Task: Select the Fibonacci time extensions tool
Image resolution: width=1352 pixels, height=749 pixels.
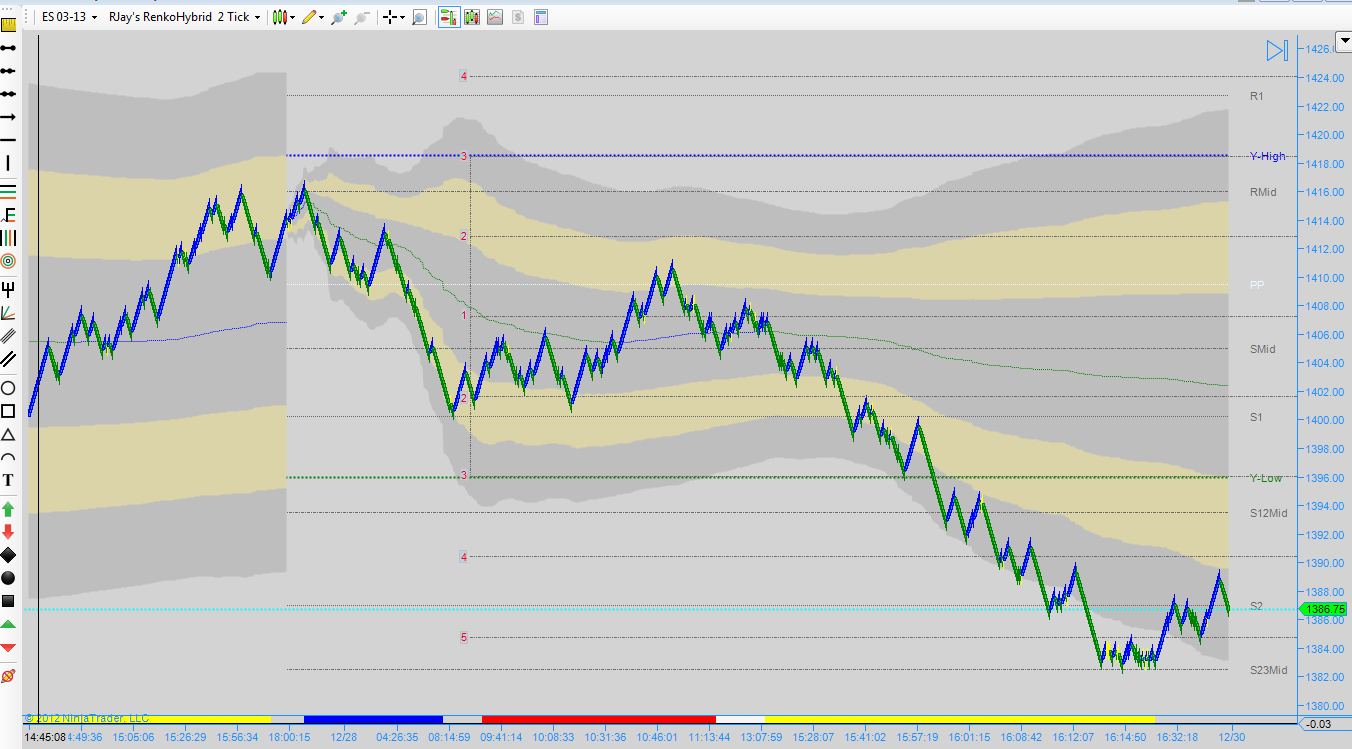Action: (8, 238)
